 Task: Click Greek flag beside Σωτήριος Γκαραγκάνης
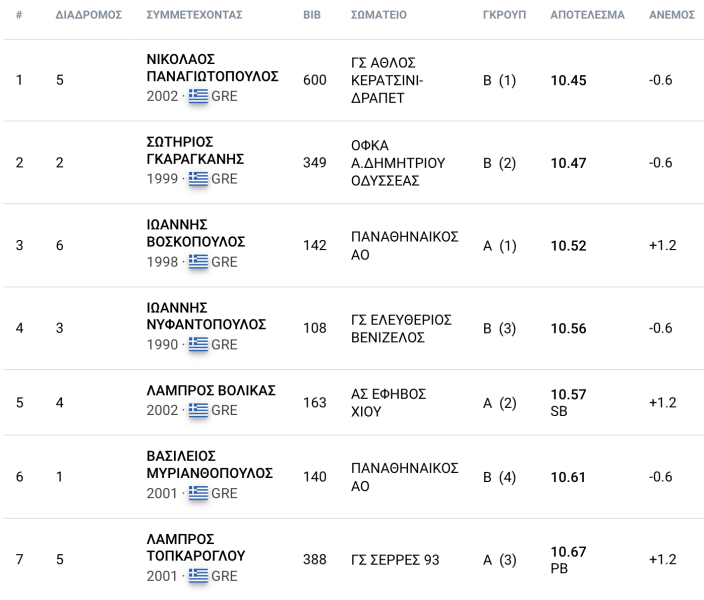tap(198, 179)
